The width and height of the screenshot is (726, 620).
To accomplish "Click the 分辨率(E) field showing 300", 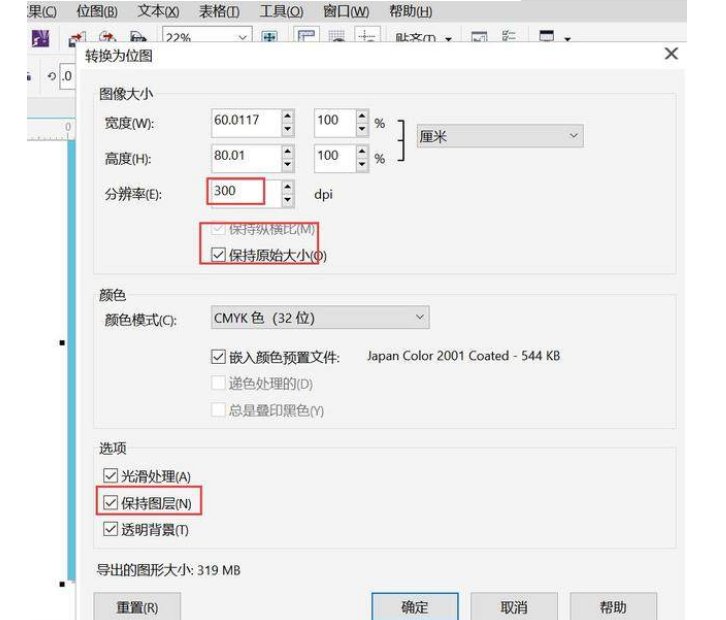I will [x=245, y=193].
